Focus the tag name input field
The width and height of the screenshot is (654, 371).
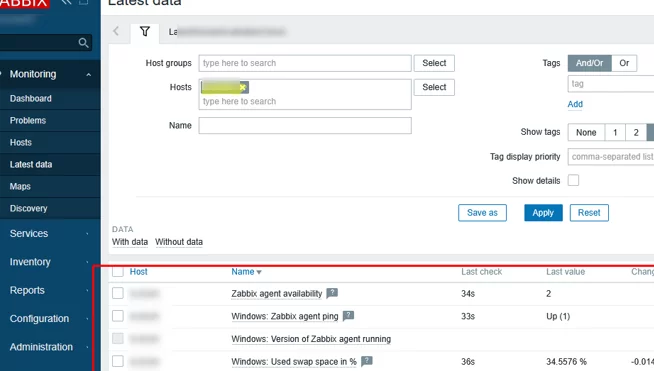pyautogui.click(x=611, y=83)
